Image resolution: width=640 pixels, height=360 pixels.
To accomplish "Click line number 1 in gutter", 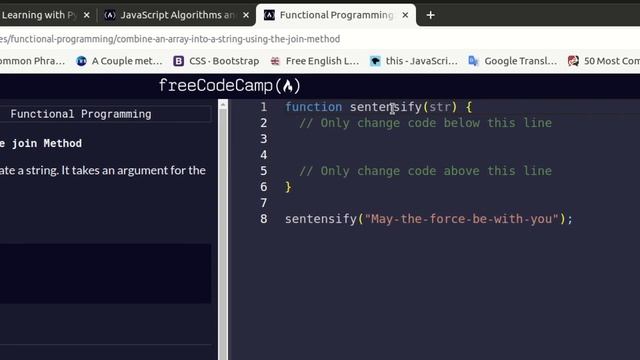I will click(264, 107).
